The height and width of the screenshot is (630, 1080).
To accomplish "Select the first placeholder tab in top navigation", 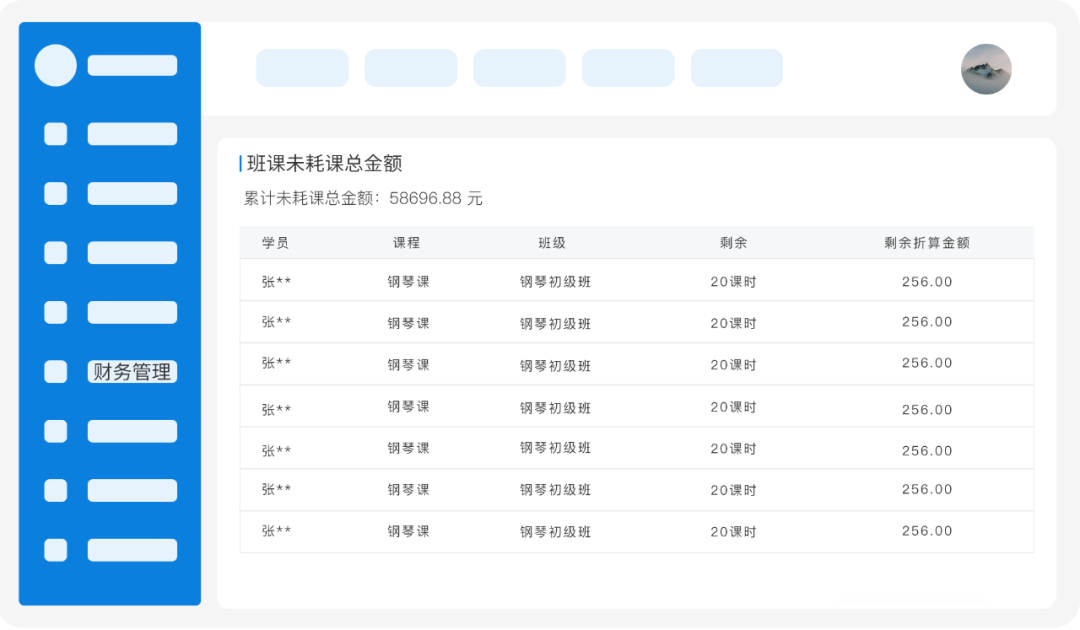I will point(302,68).
